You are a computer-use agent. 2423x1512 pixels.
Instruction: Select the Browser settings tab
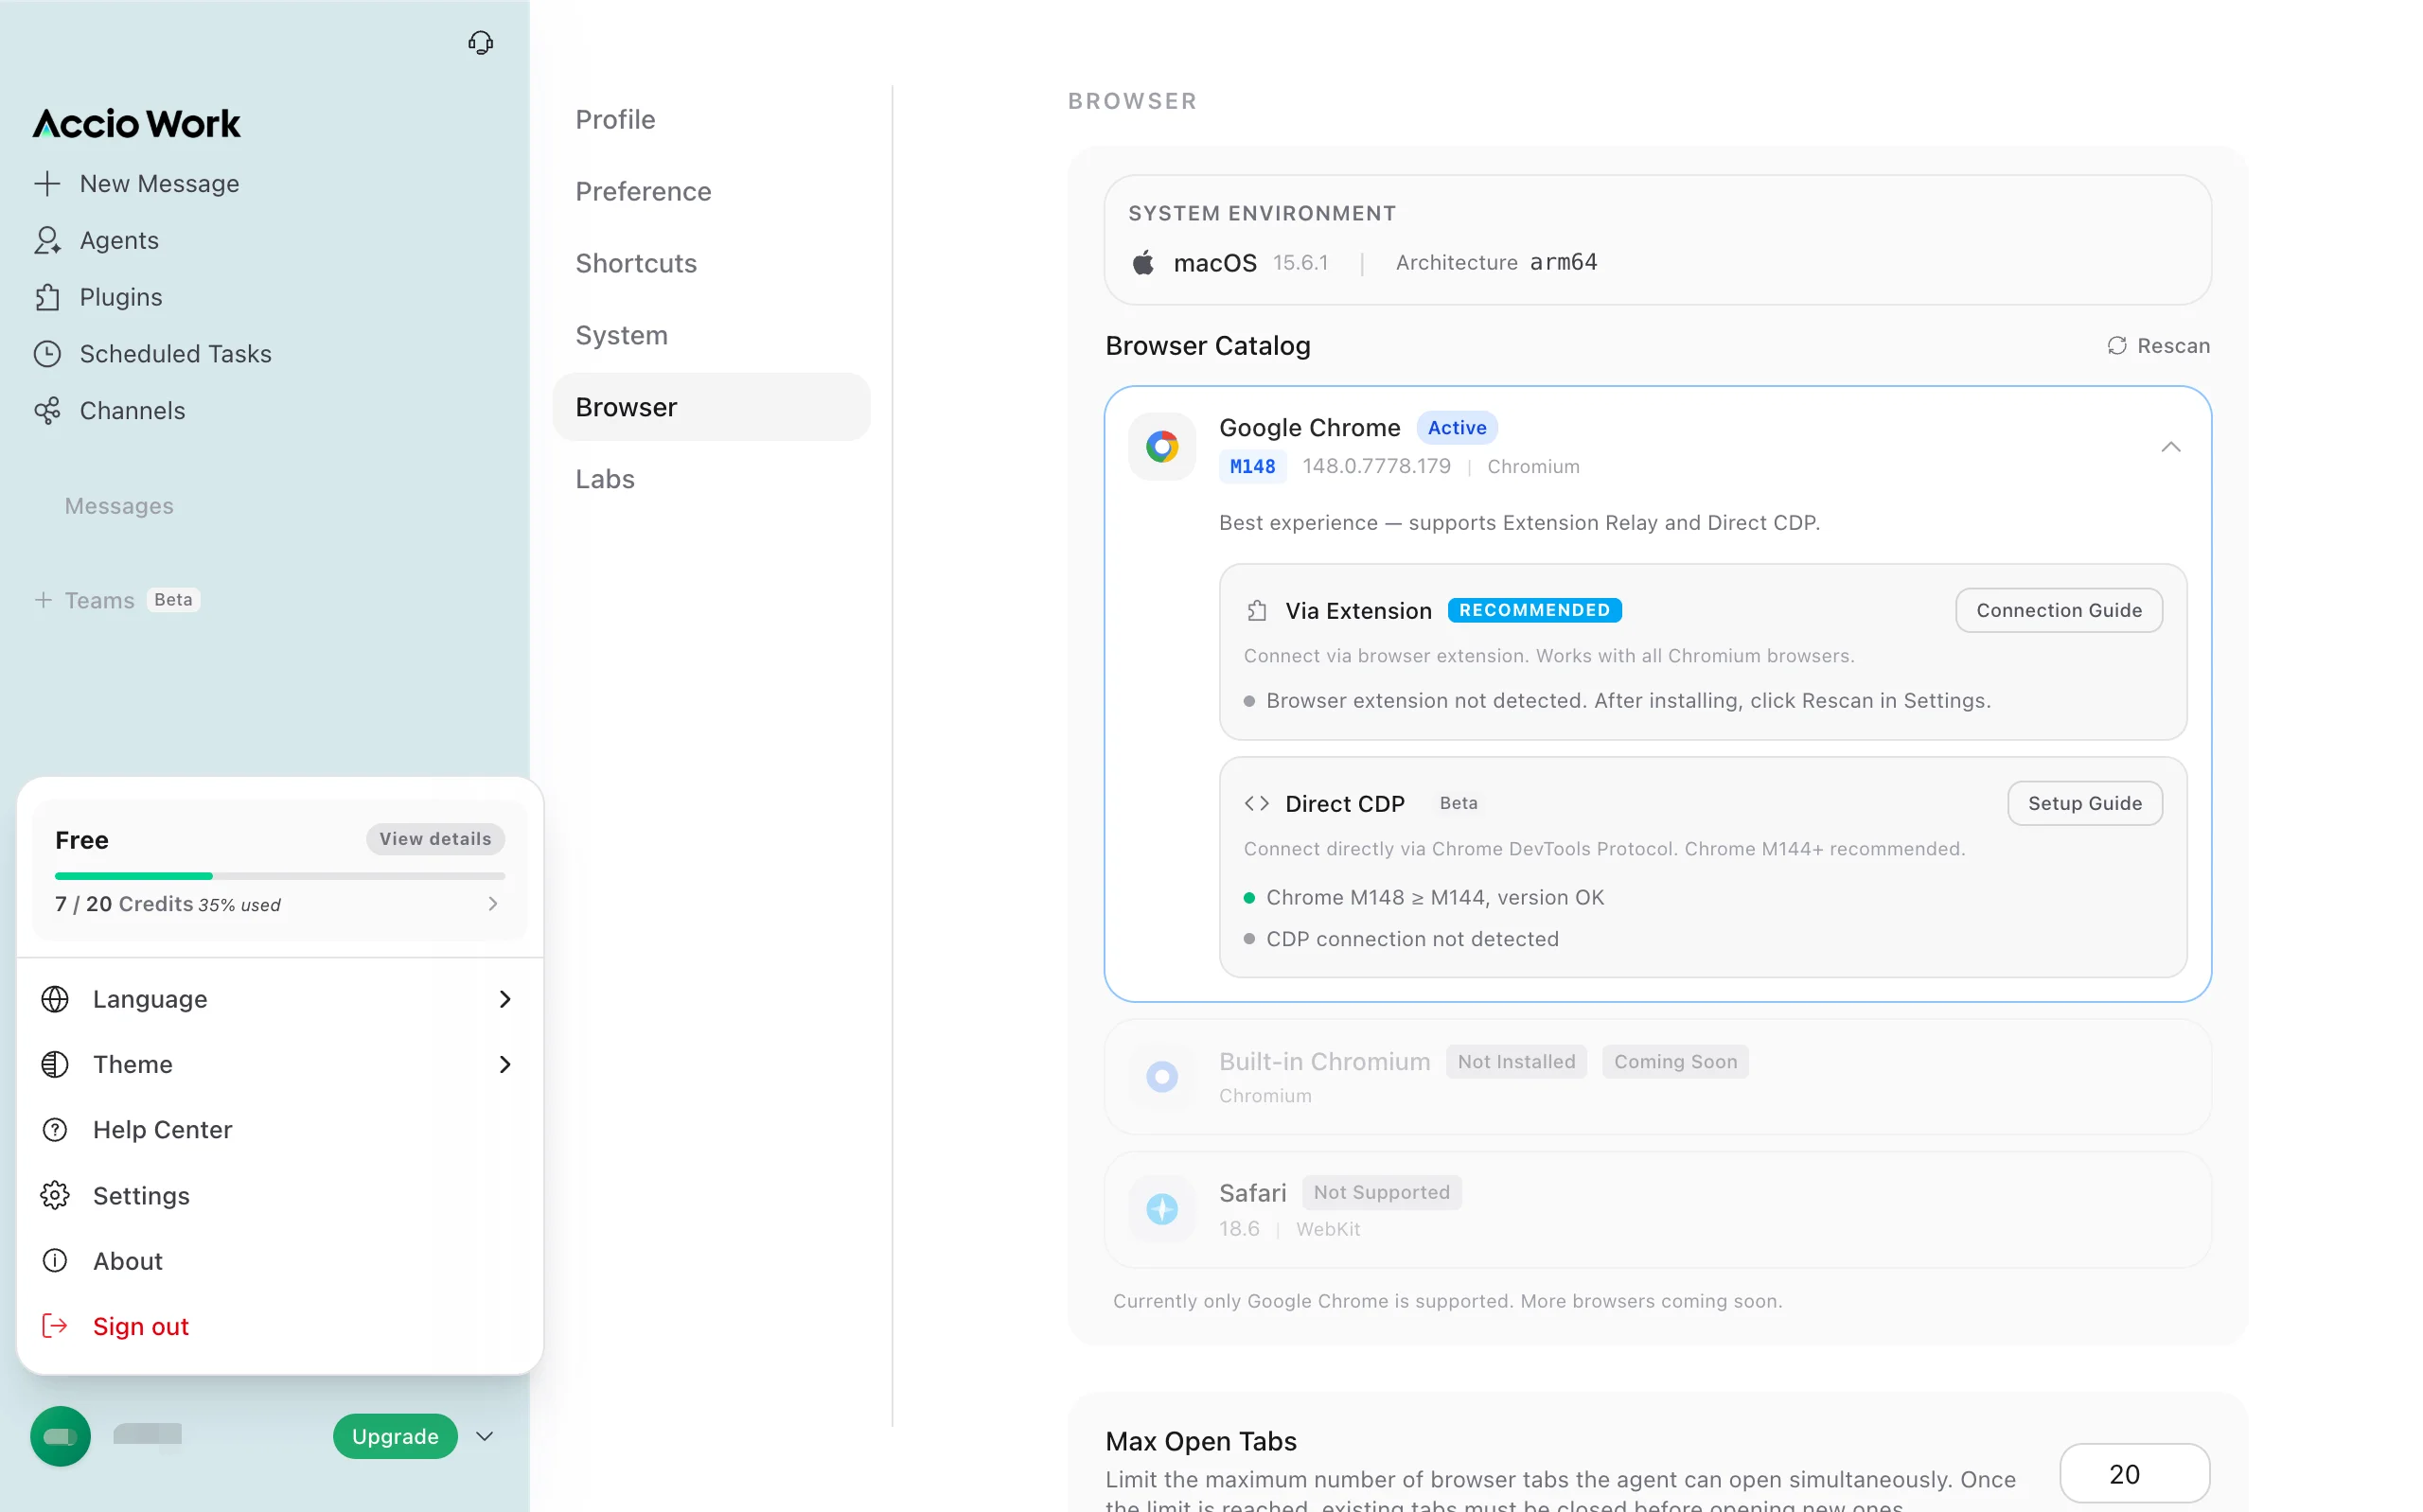711,407
